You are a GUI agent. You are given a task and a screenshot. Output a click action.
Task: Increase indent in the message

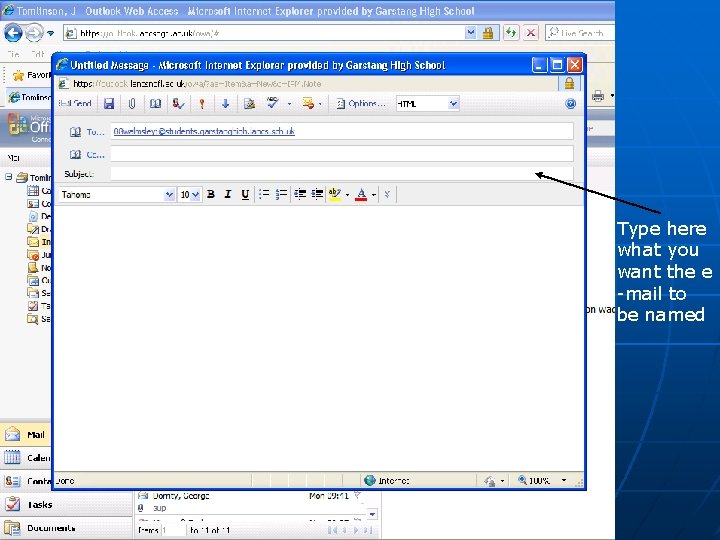[317, 194]
